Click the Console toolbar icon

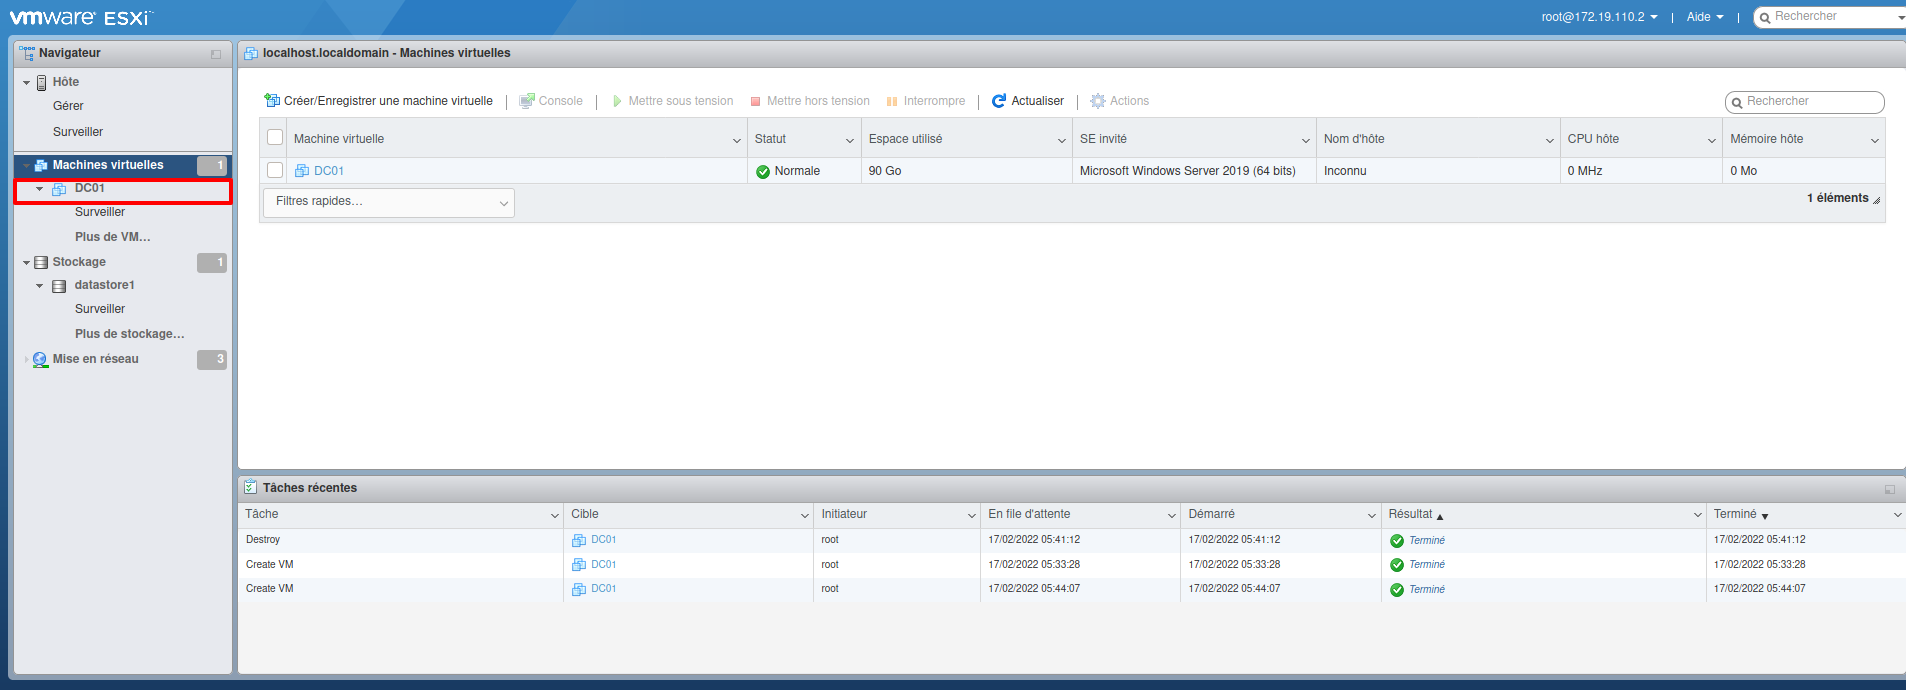pos(527,101)
